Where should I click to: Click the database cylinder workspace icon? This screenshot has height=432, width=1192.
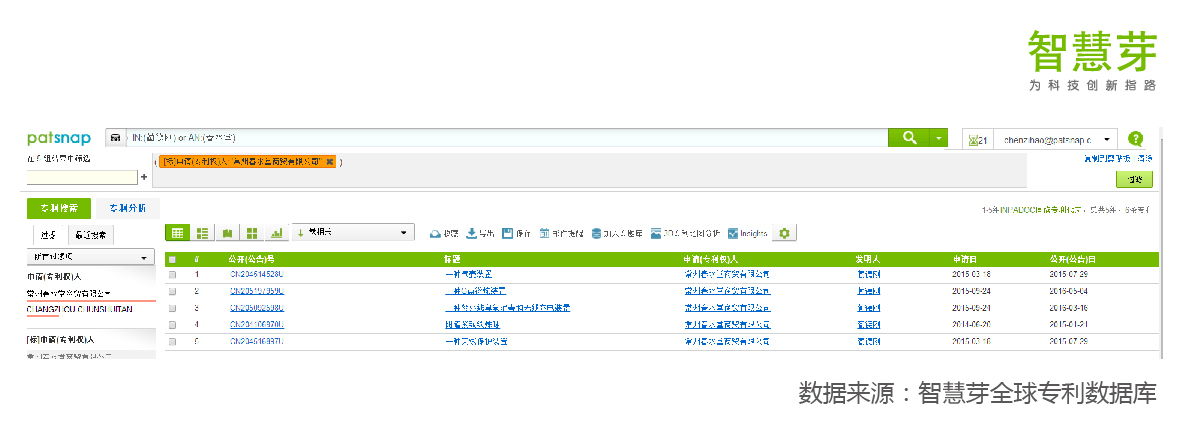pyautogui.click(x=596, y=233)
